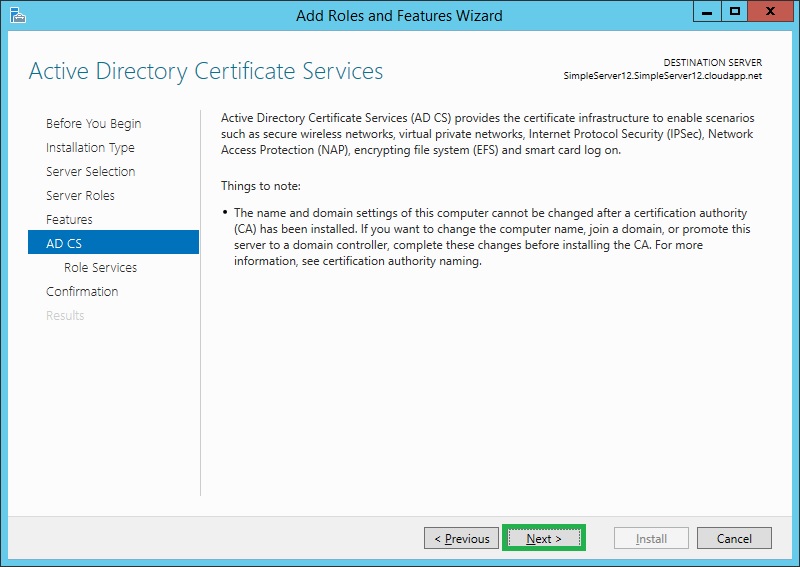Click the disabled Install button
This screenshot has height=567, width=800.
tap(652, 539)
